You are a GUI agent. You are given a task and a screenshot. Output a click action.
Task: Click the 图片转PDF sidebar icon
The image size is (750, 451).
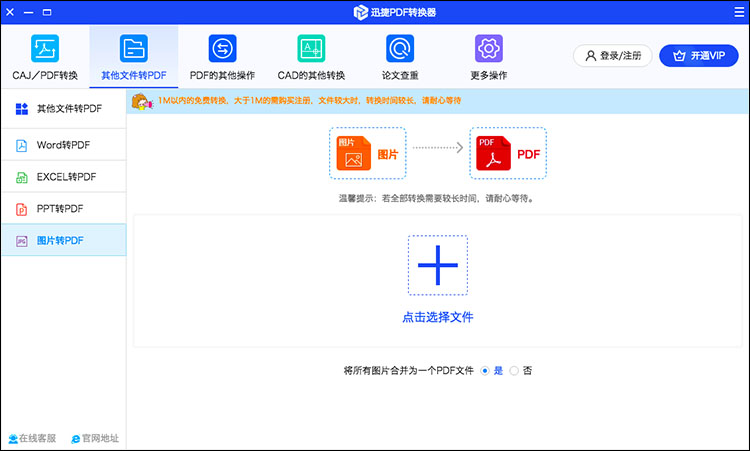[x=22, y=241]
